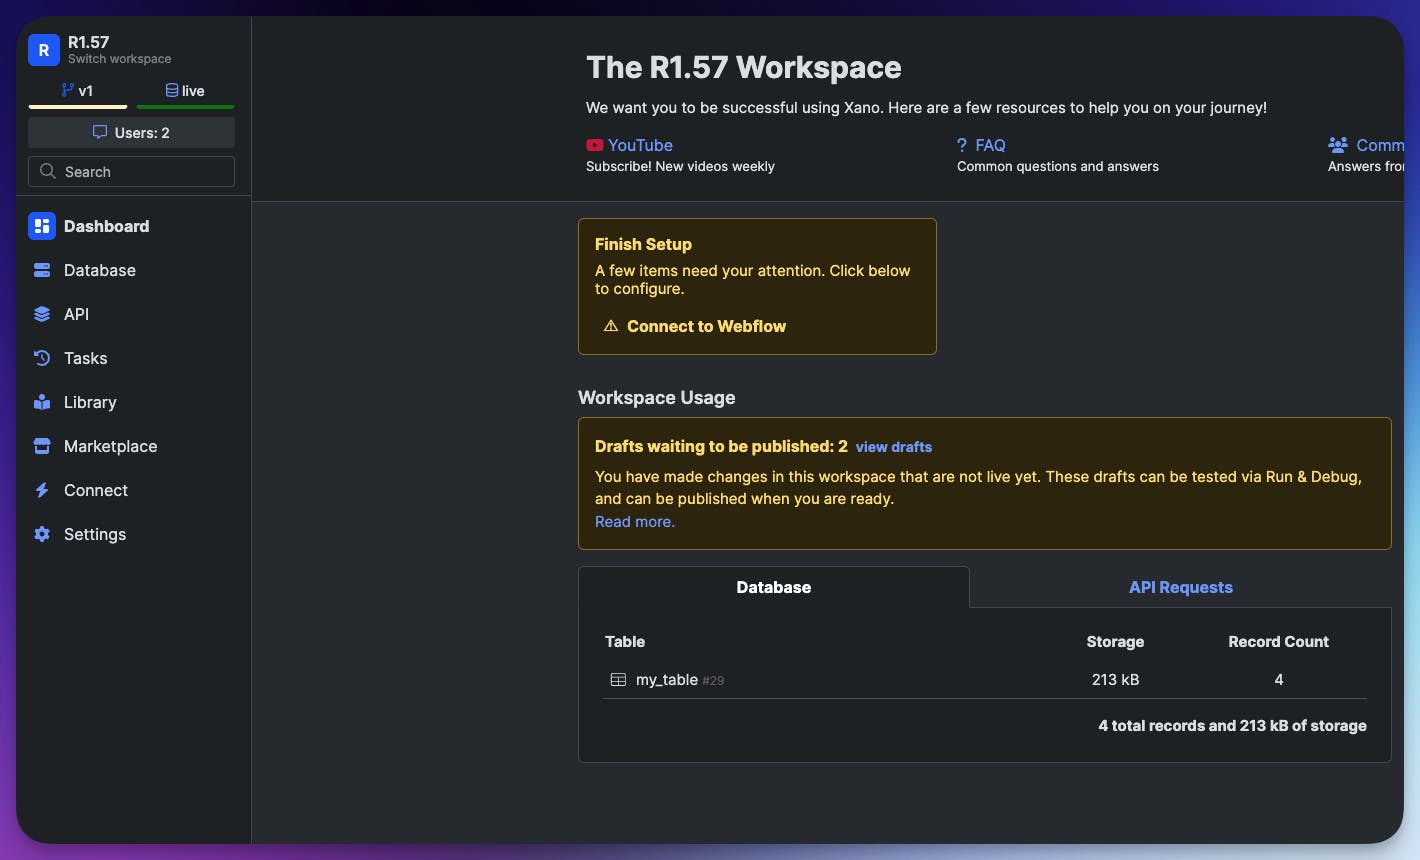Open the my_table table row
The height and width of the screenshot is (860, 1420).
point(985,680)
